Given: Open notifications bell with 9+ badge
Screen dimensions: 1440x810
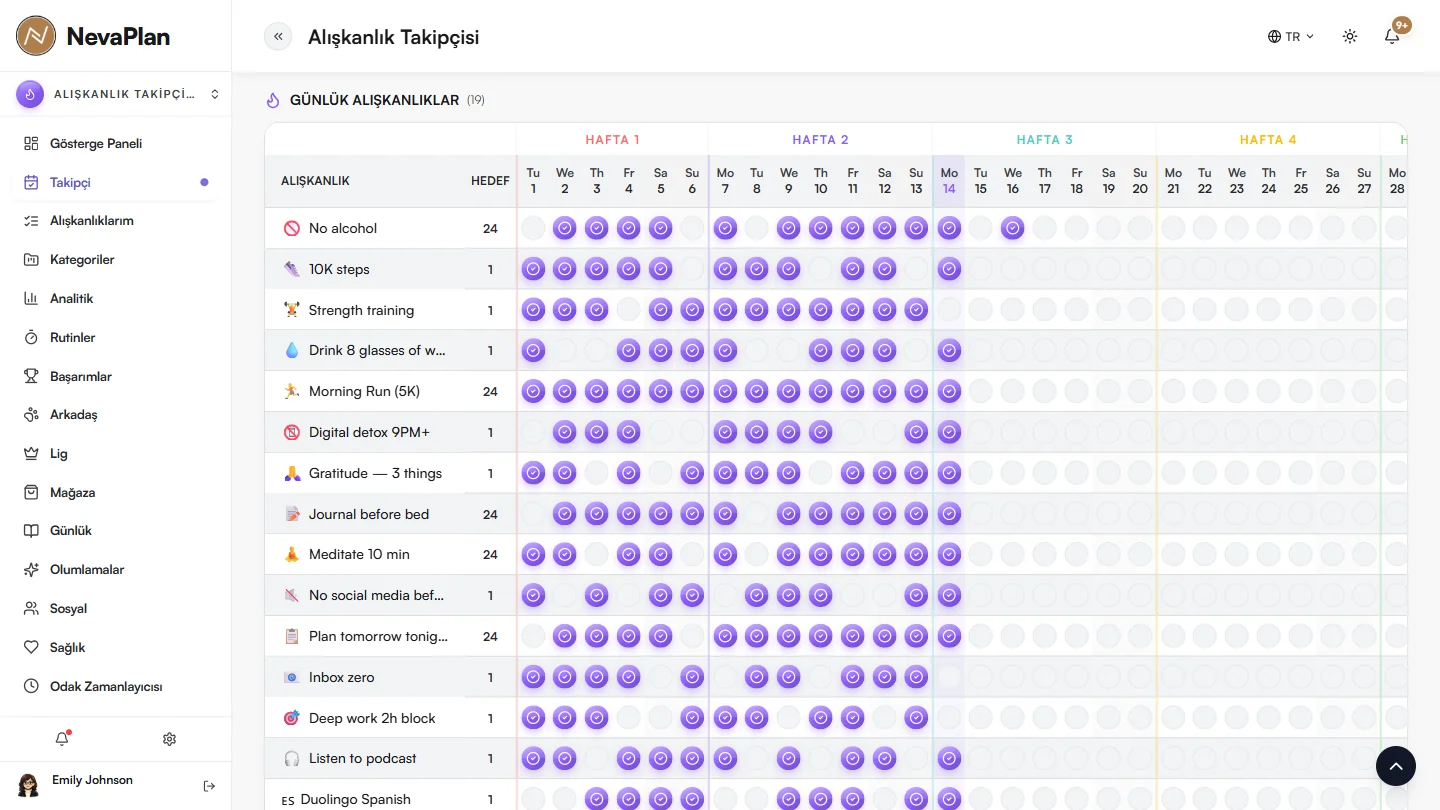Looking at the screenshot, I should click(x=1392, y=36).
